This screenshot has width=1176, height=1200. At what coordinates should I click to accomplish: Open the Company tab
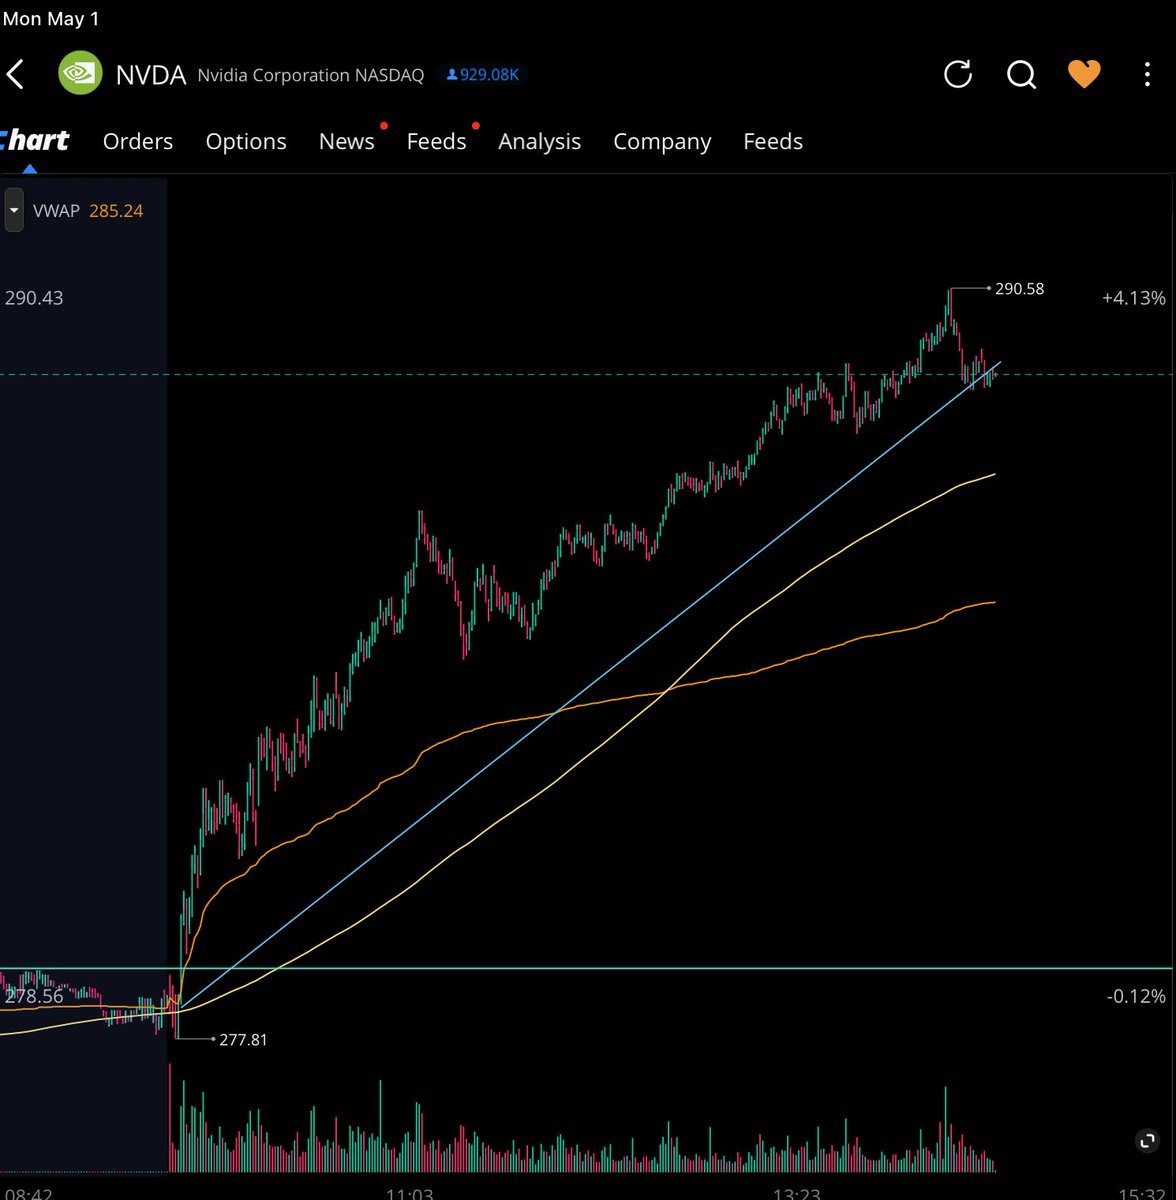click(662, 142)
